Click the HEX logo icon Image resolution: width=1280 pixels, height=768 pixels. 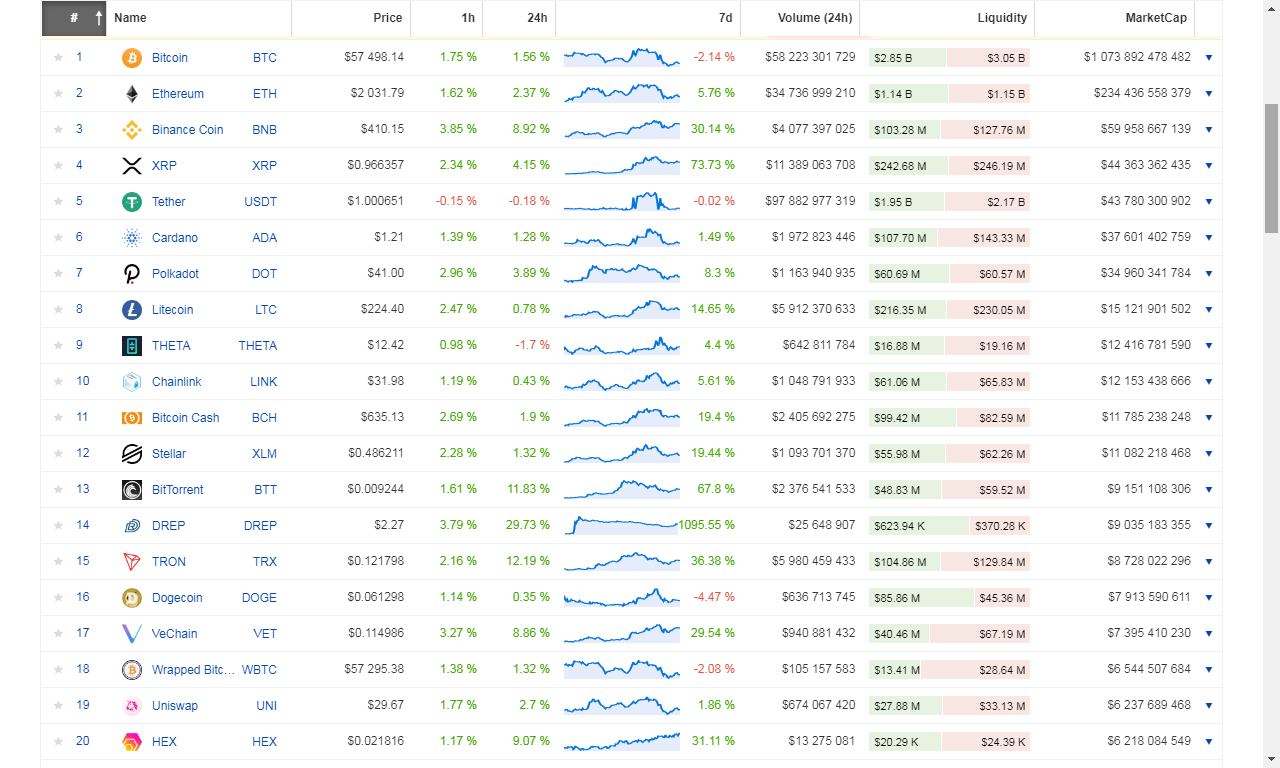(132, 742)
